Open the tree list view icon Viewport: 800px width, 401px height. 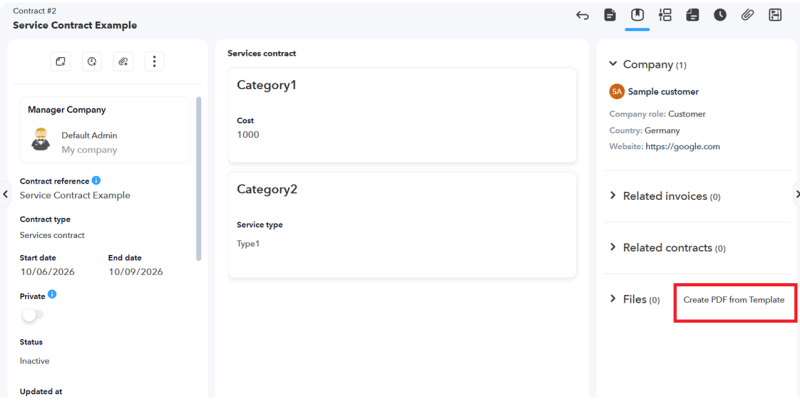click(x=665, y=15)
